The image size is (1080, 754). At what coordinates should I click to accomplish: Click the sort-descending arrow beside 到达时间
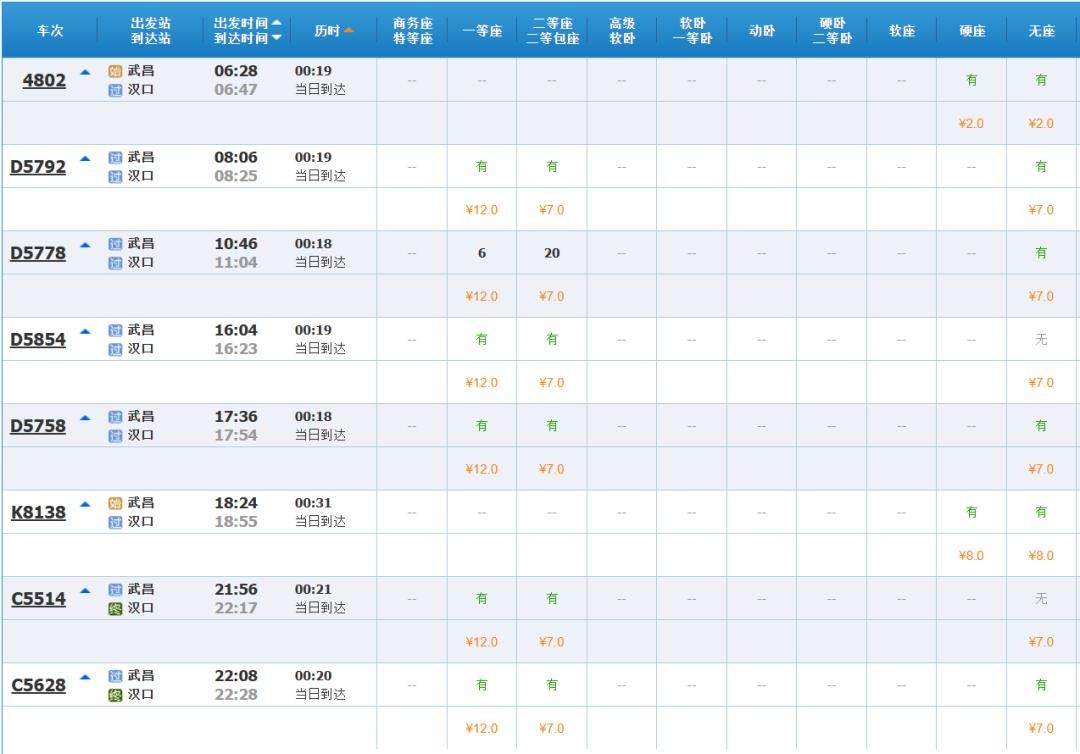(x=276, y=38)
